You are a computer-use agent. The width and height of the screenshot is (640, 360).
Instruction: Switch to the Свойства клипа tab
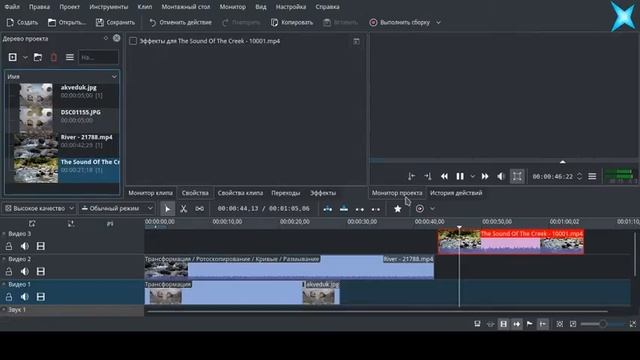(x=240, y=193)
